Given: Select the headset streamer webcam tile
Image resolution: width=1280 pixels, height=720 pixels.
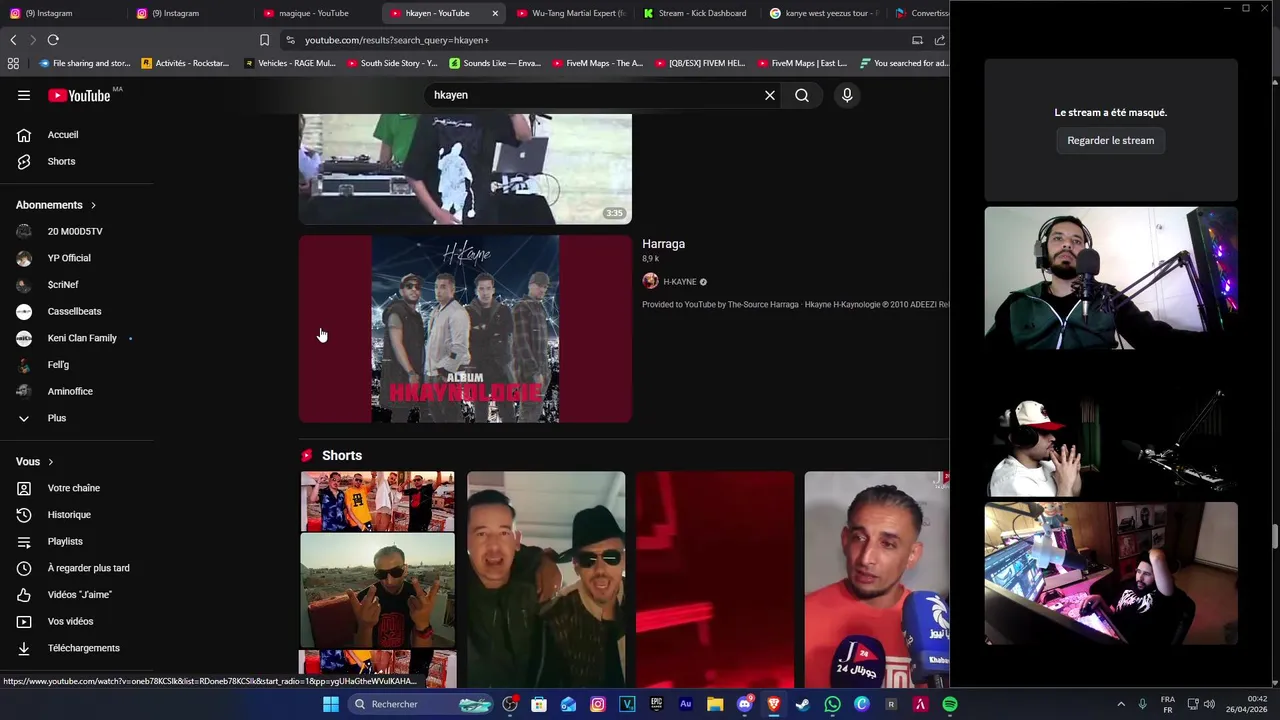Looking at the screenshot, I should click(x=1111, y=278).
